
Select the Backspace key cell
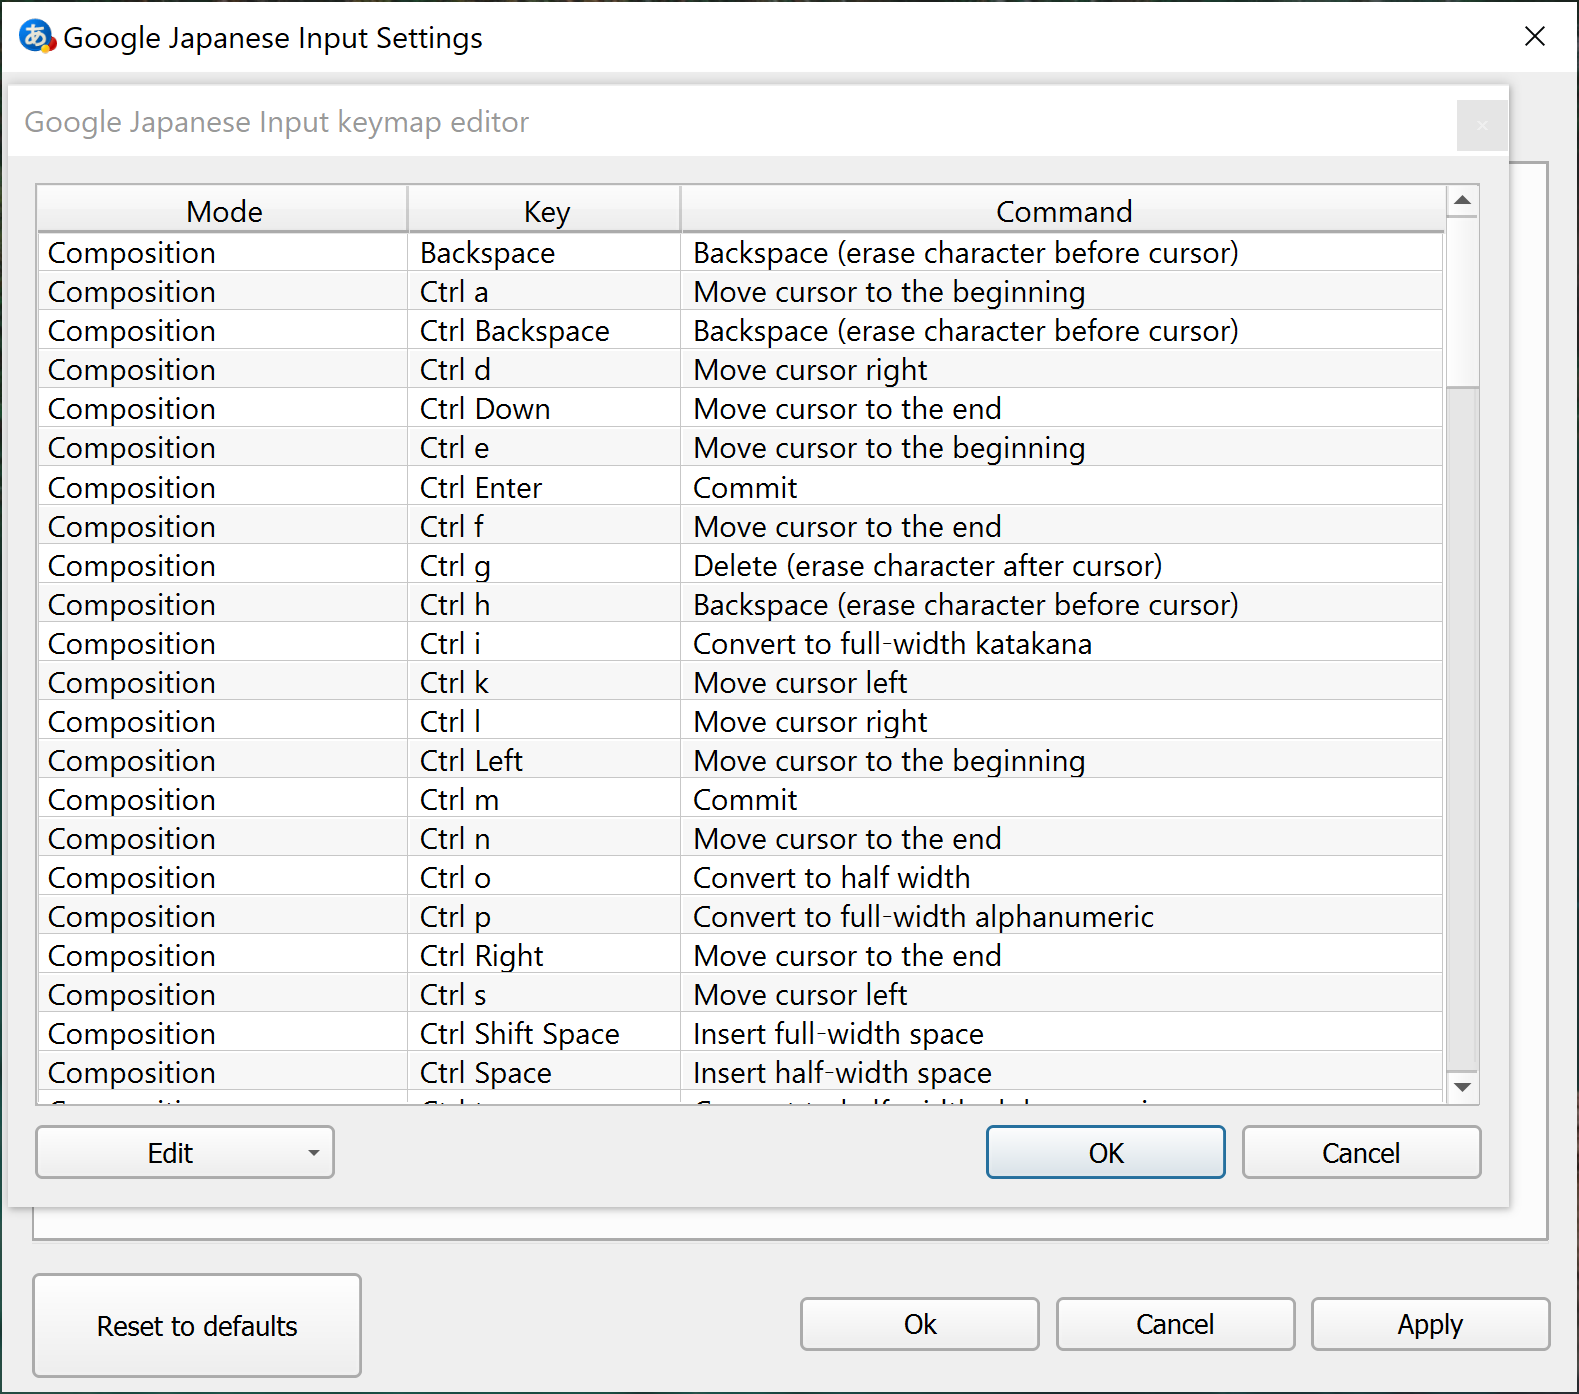click(544, 253)
